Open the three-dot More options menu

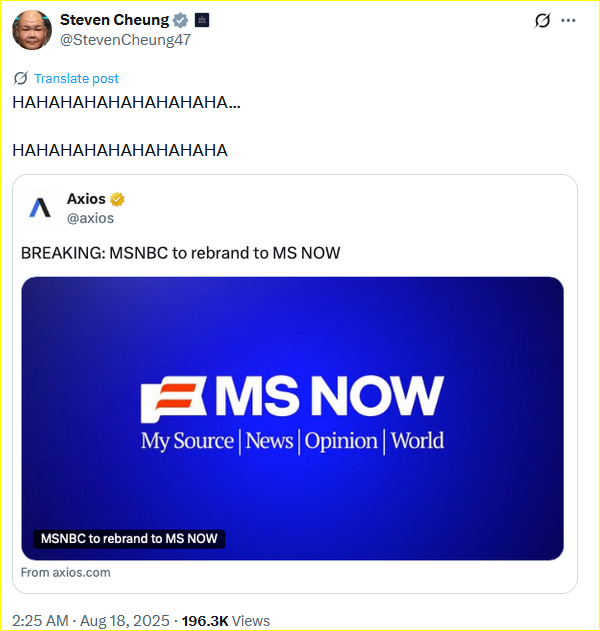[x=568, y=20]
